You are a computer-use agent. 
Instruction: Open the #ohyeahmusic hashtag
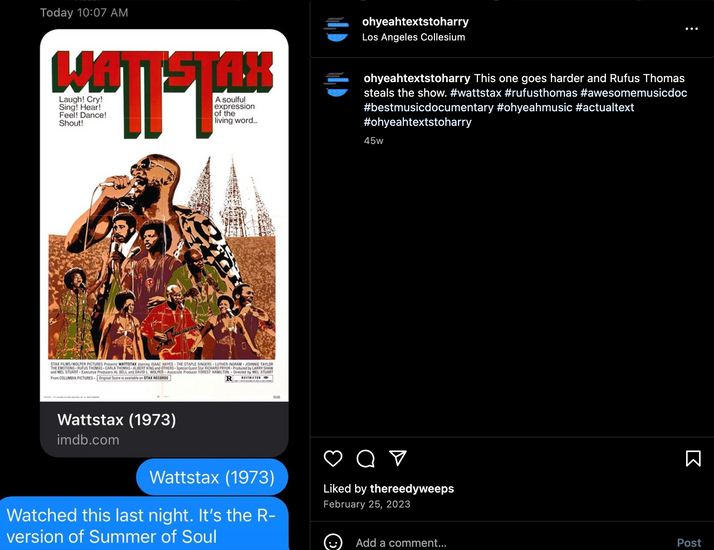[x=534, y=107]
